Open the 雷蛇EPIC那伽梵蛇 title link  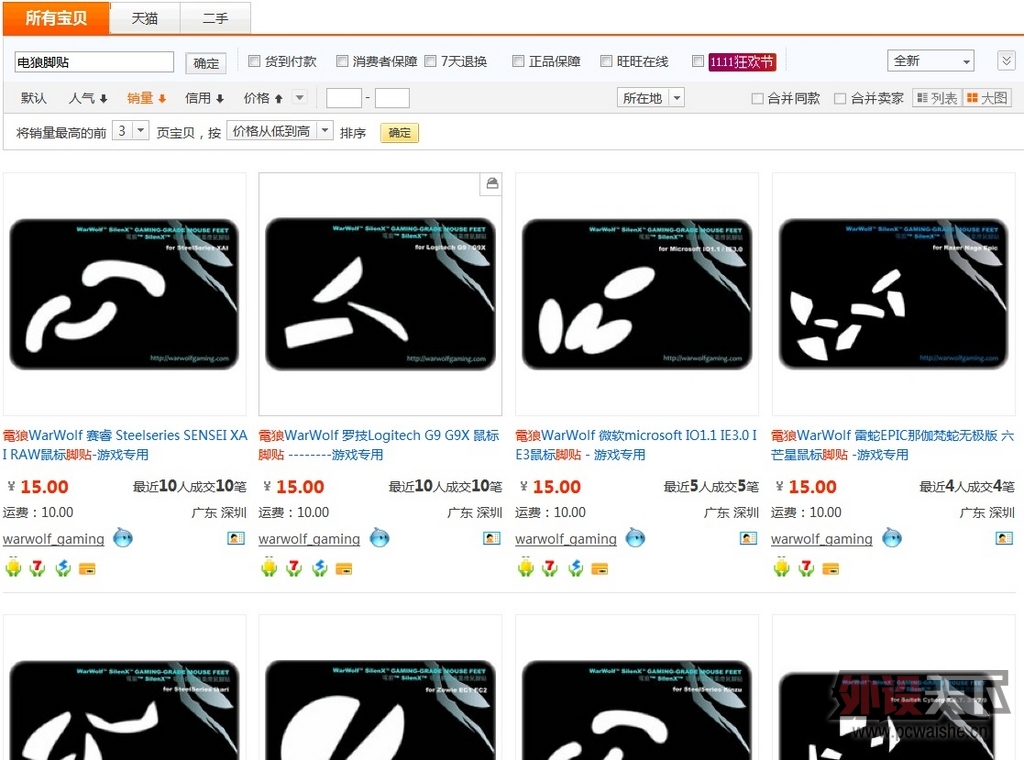coord(892,445)
